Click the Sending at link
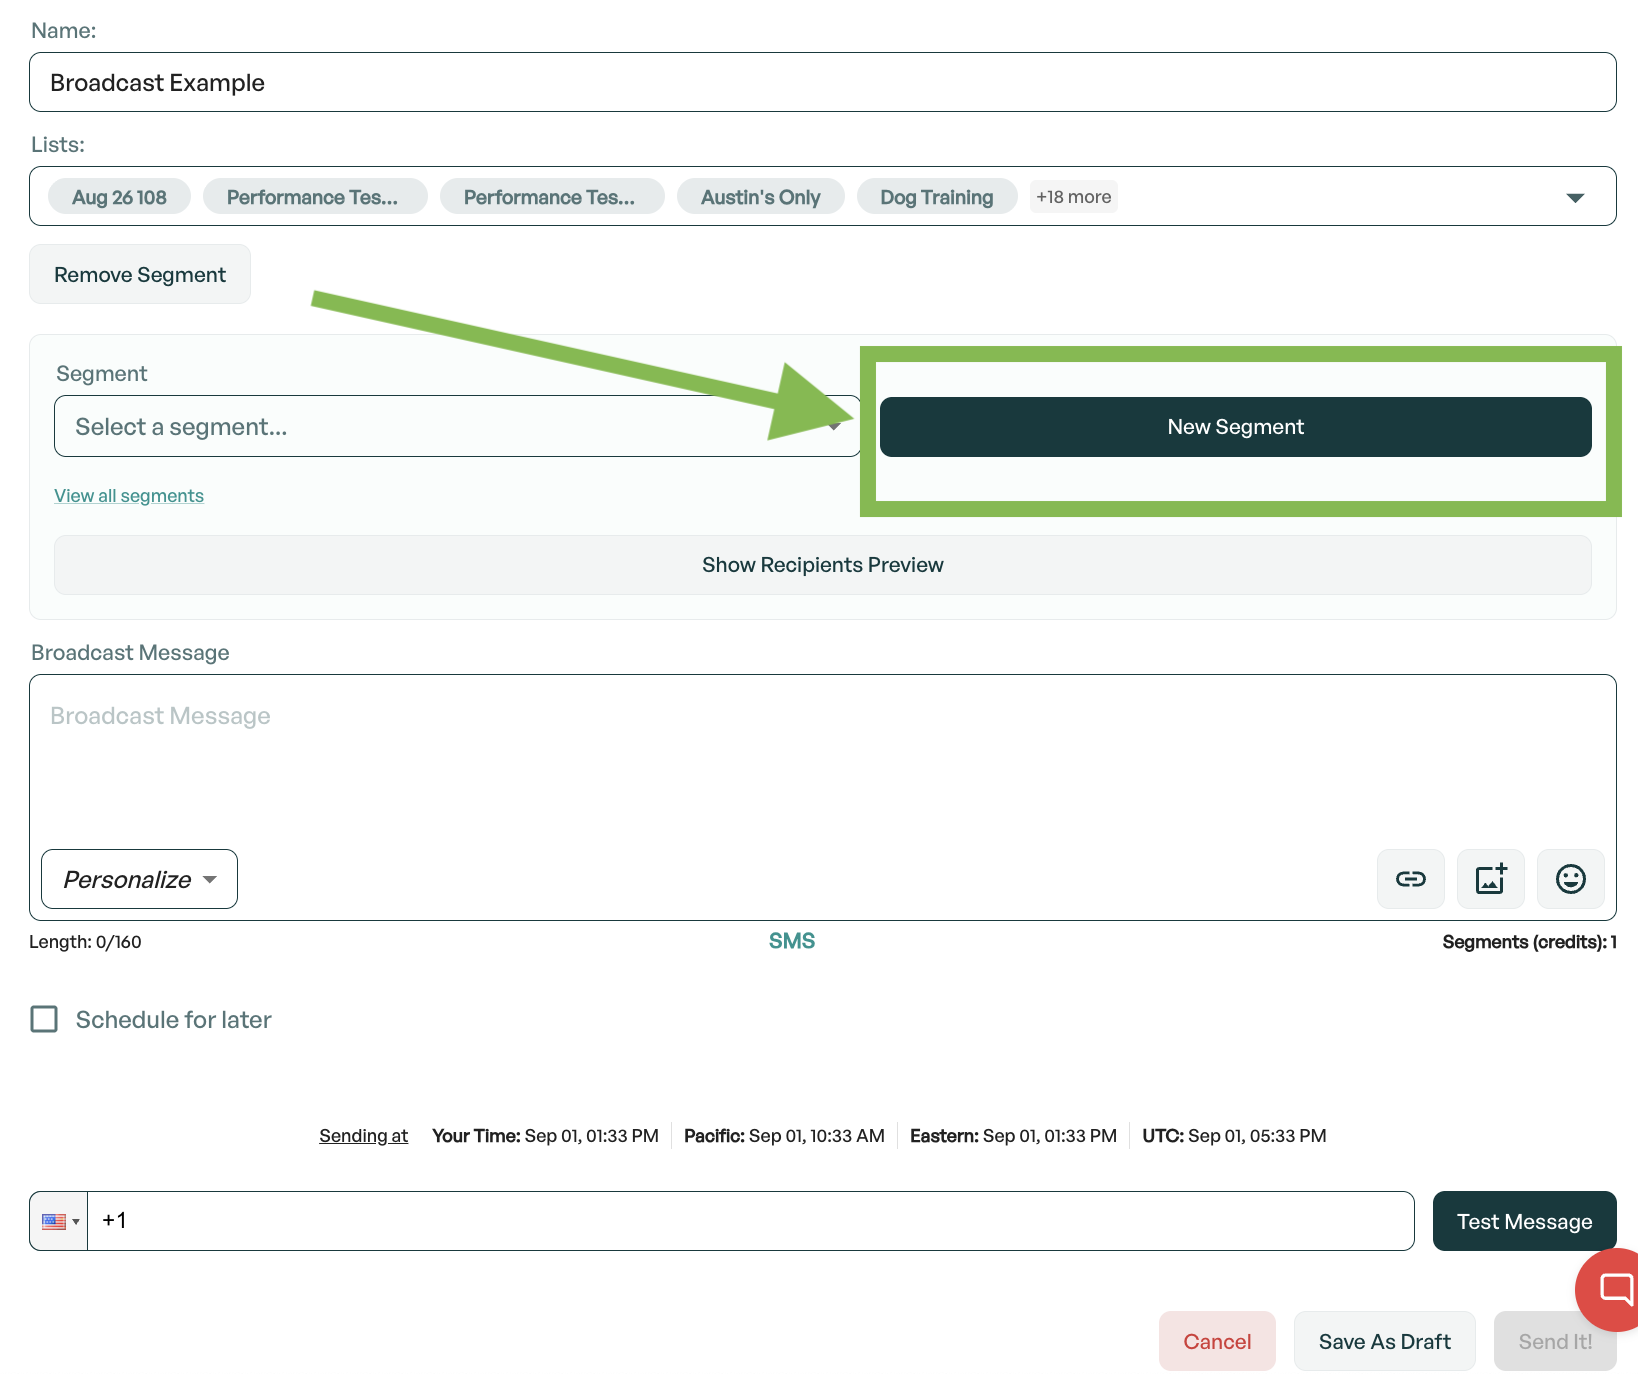1638x1374 pixels. click(x=363, y=1136)
